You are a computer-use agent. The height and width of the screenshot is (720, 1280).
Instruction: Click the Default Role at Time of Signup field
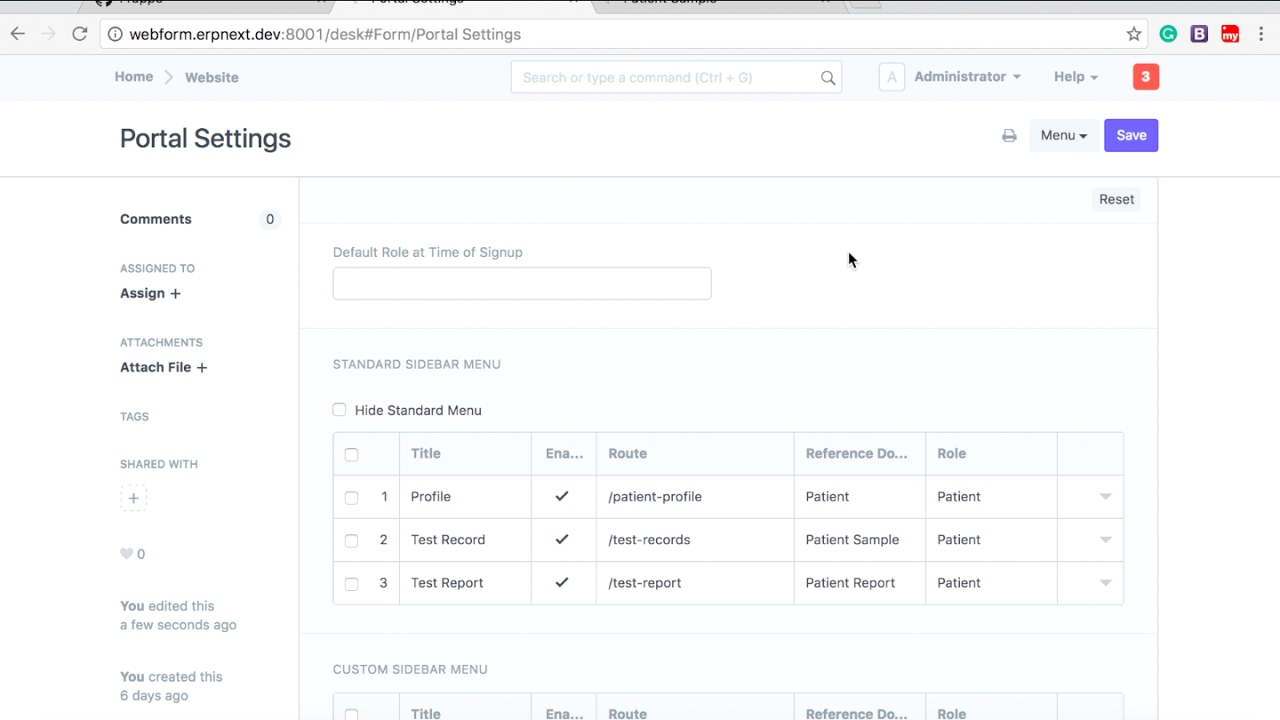pyautogui.click(x=522, y=284)
